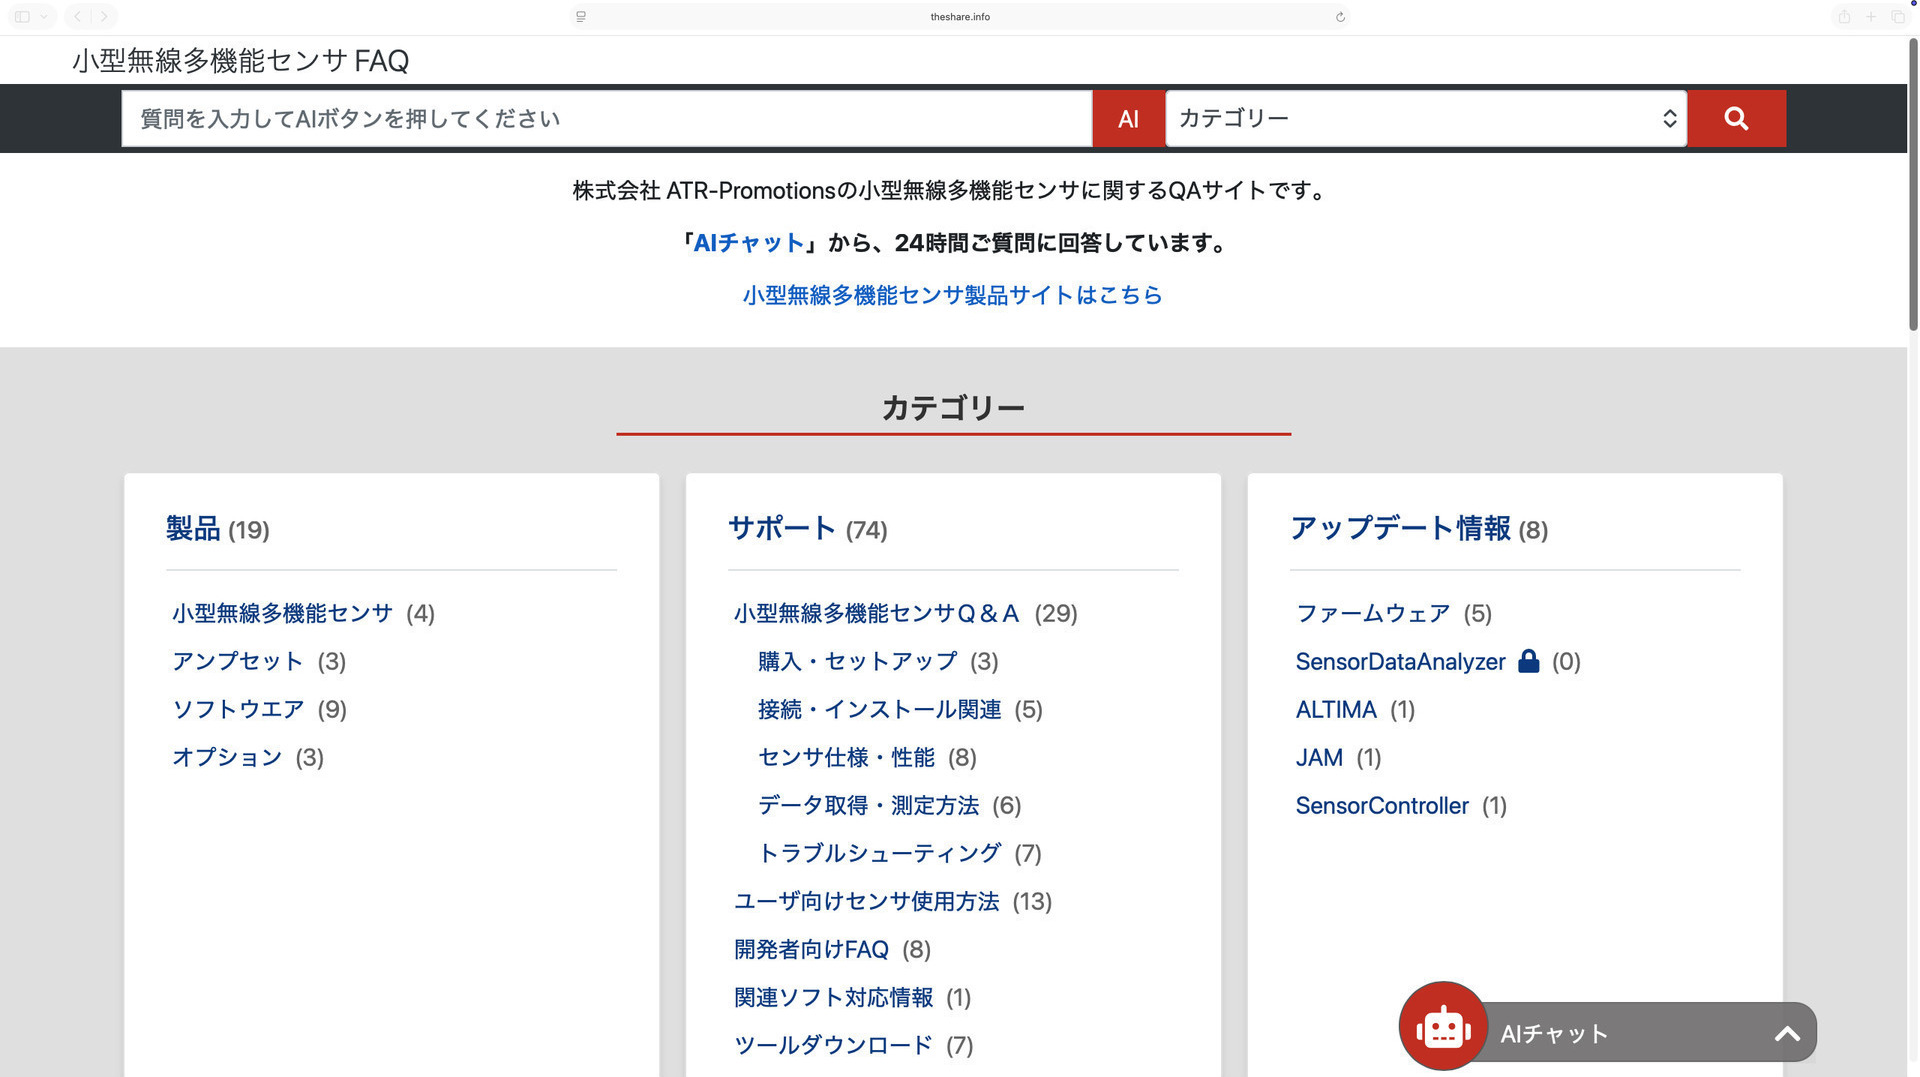
Task: Open the 製品 category heading
Action: click(x=193, y=528)
